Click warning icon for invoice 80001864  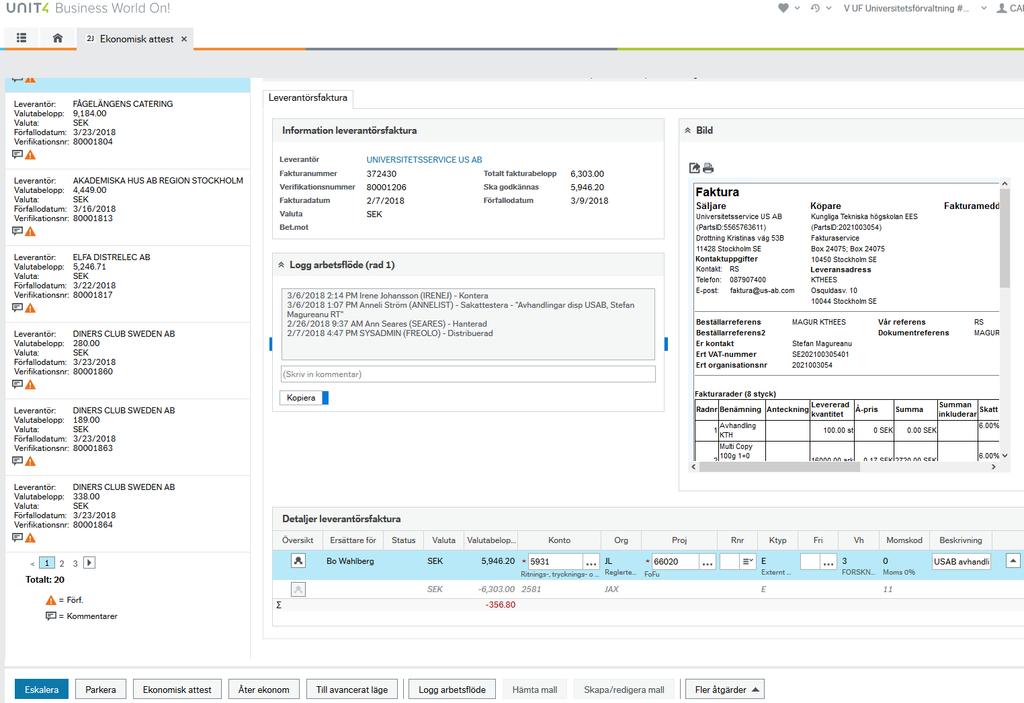point(30,538)
